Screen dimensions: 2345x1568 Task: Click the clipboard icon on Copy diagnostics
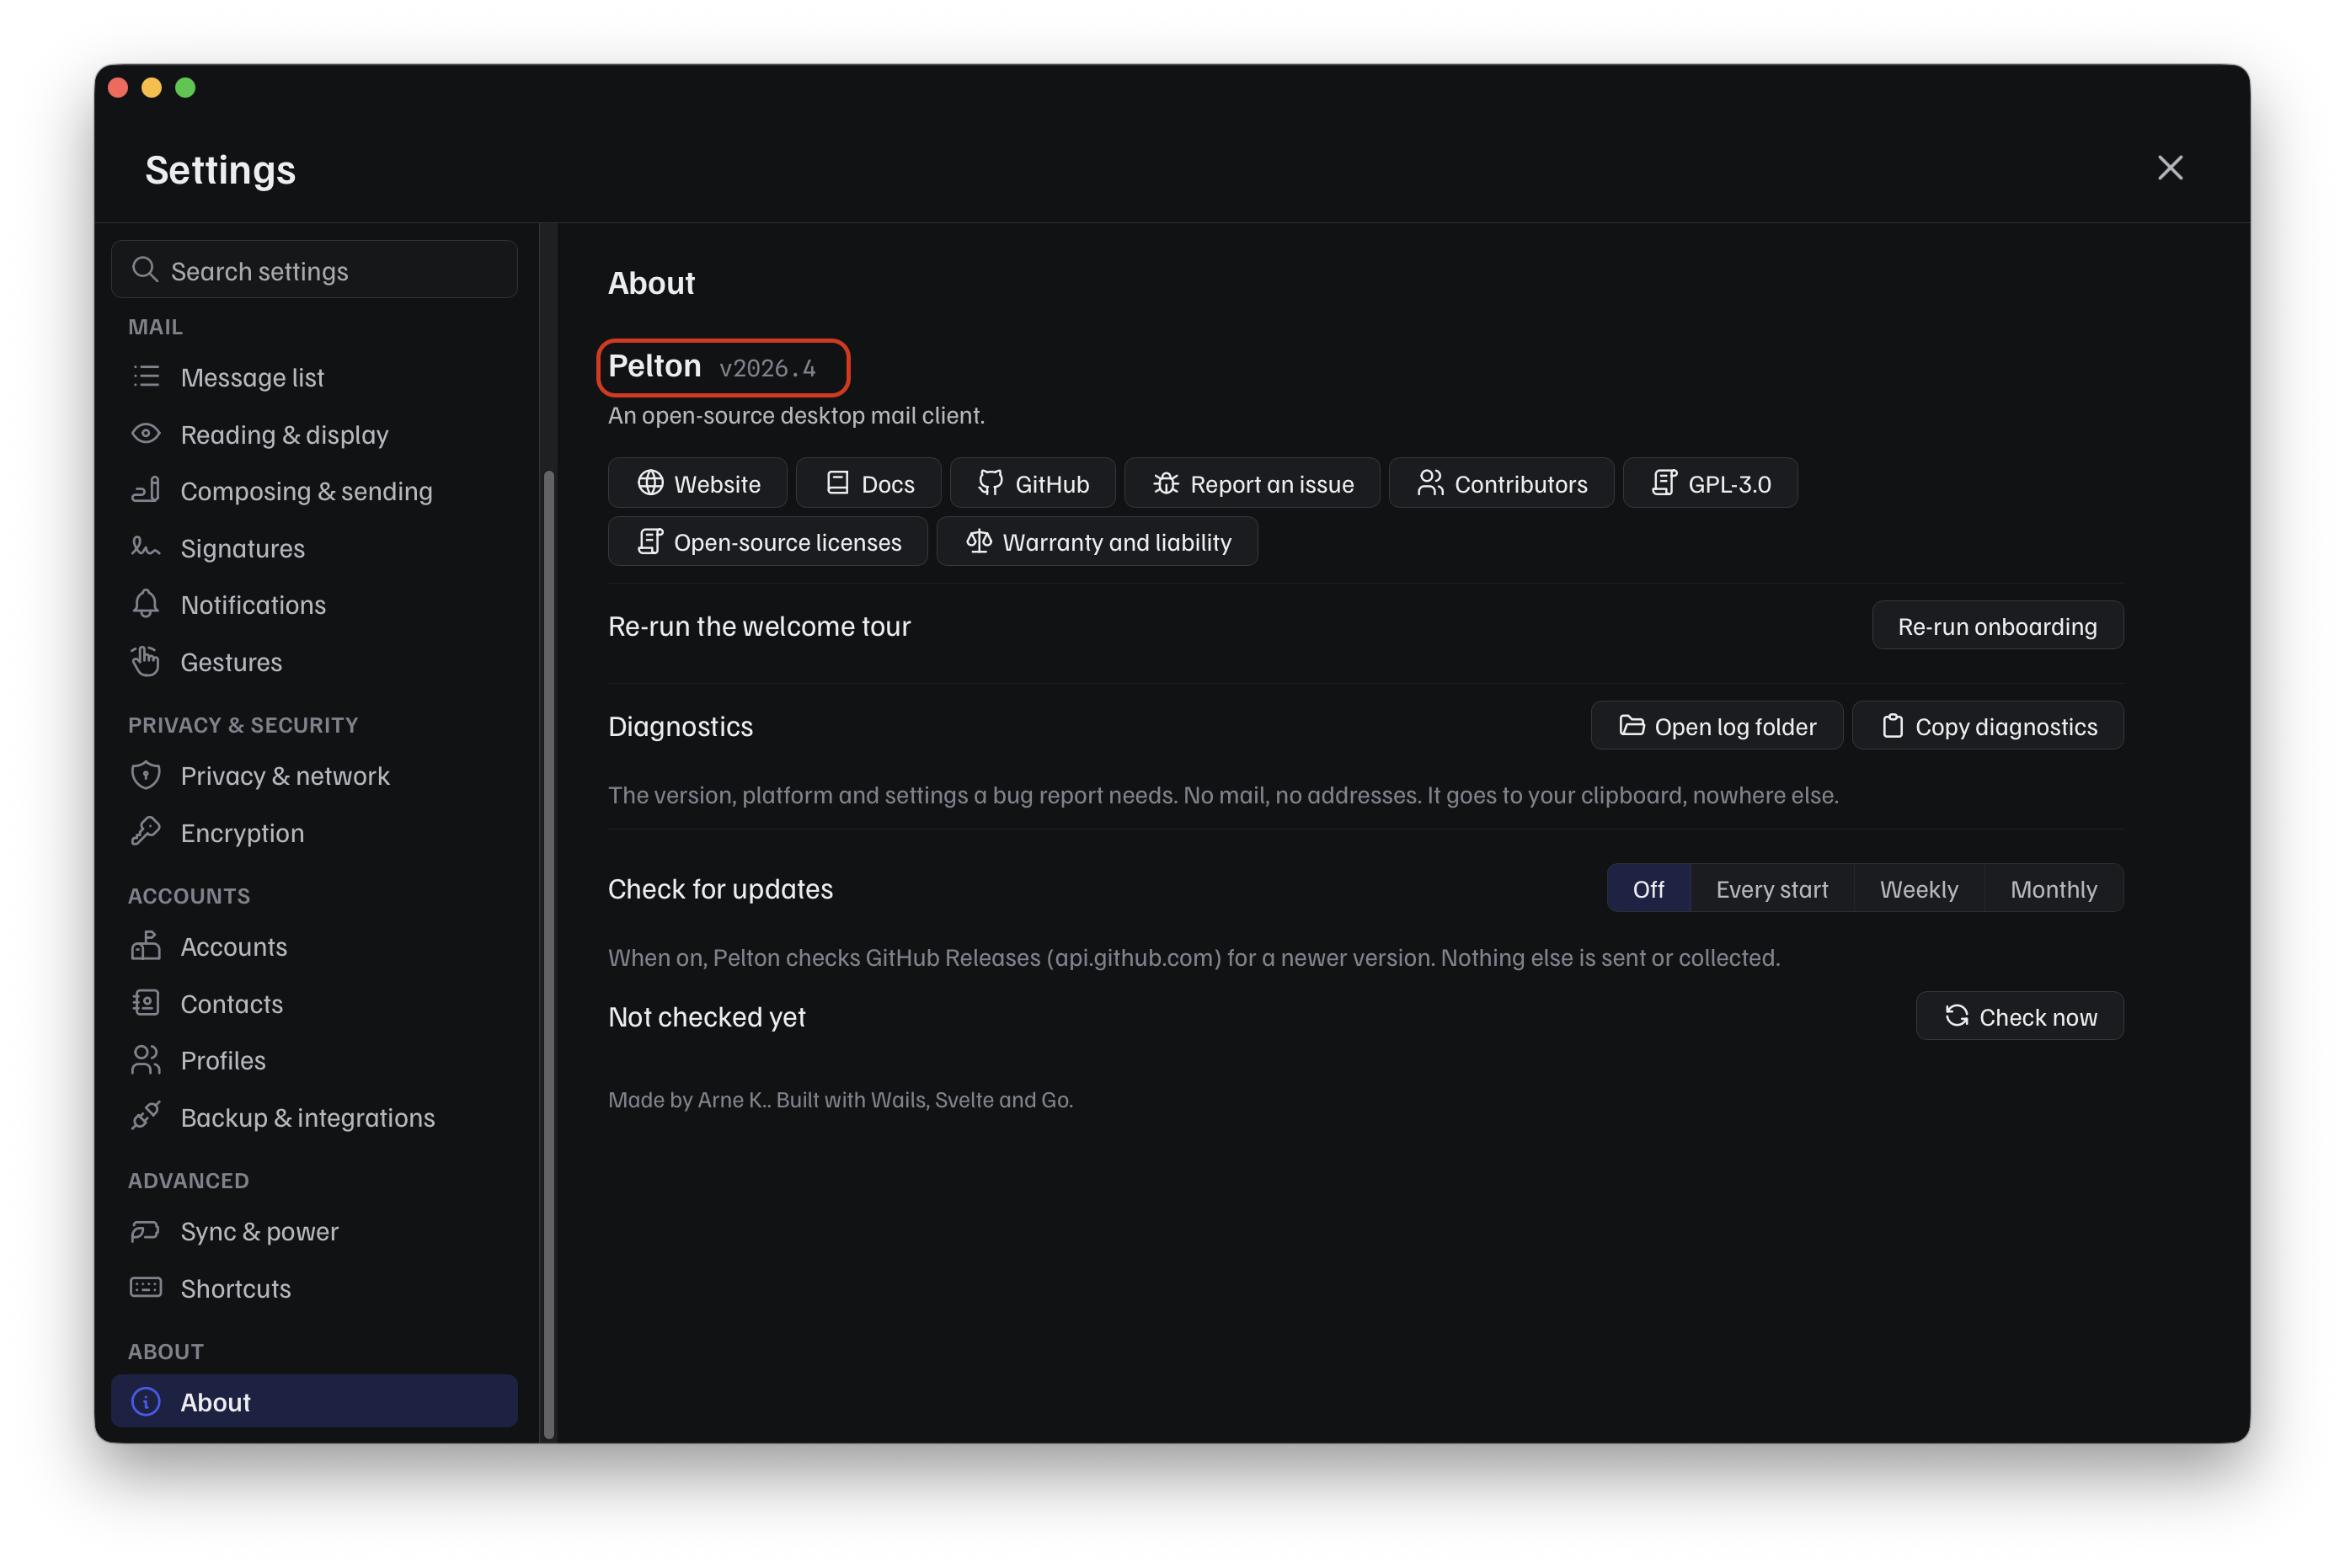pyautogui.click(x=1893, y=726)
